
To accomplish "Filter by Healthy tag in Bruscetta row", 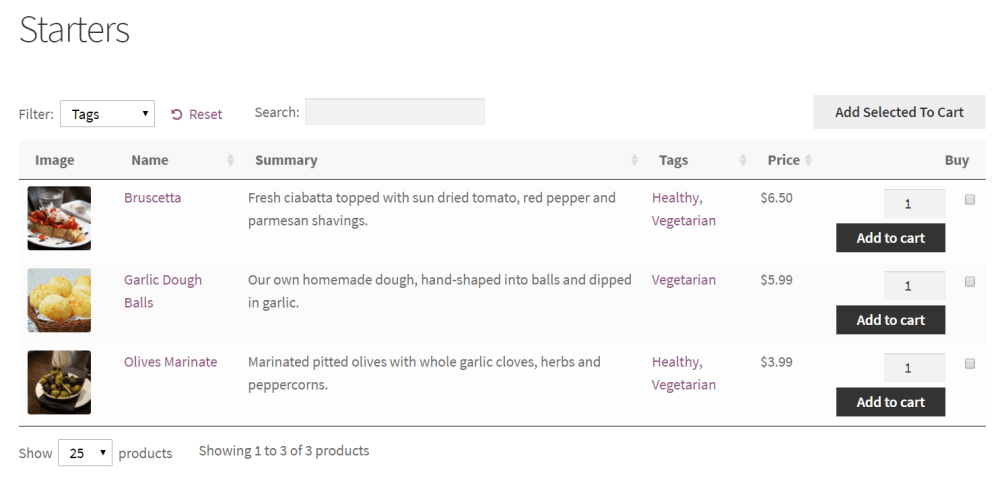I will (x=675, y=198).
